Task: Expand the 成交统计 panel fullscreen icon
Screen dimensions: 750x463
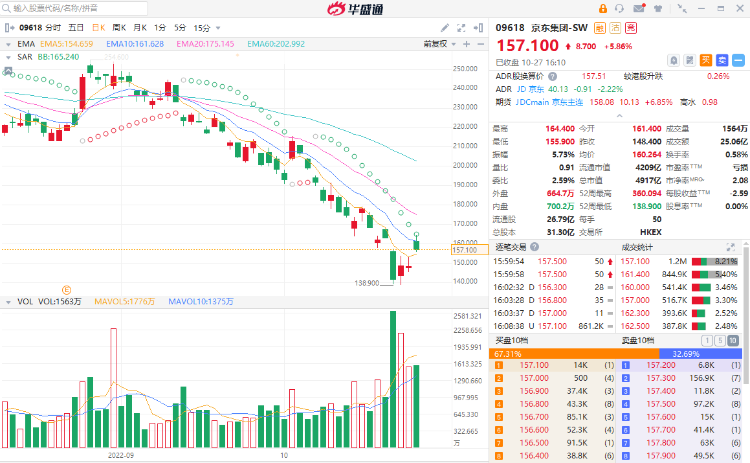Action: tap(730, 247)
